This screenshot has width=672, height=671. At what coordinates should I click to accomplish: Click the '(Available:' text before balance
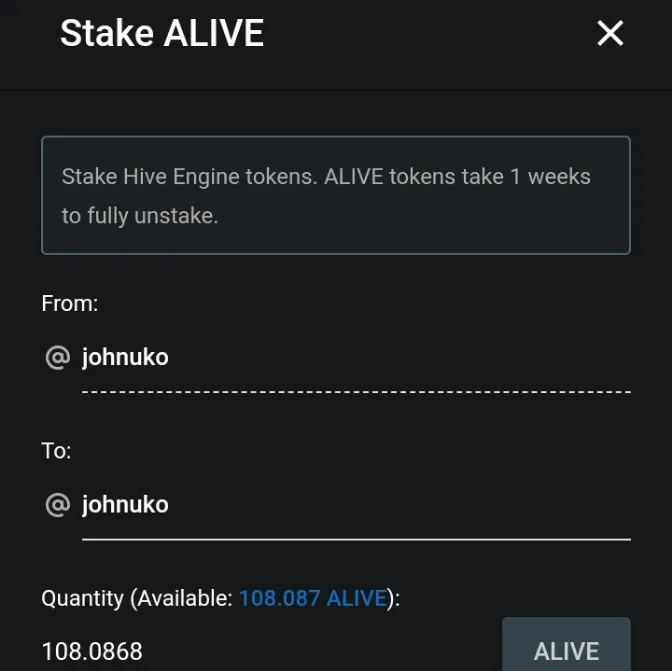182,598
